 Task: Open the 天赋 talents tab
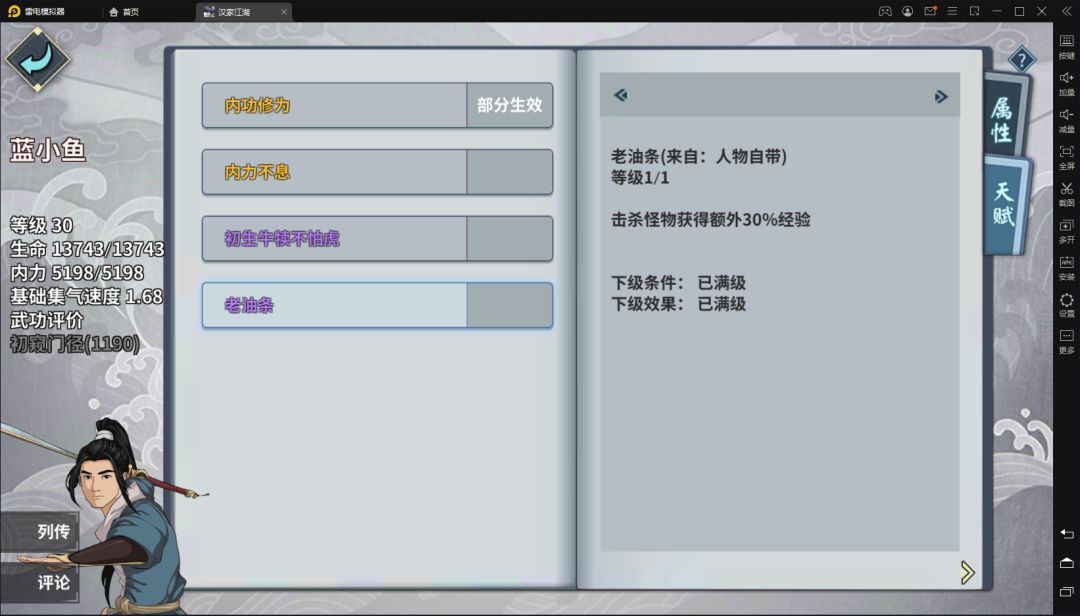(x=1004, y=204)
